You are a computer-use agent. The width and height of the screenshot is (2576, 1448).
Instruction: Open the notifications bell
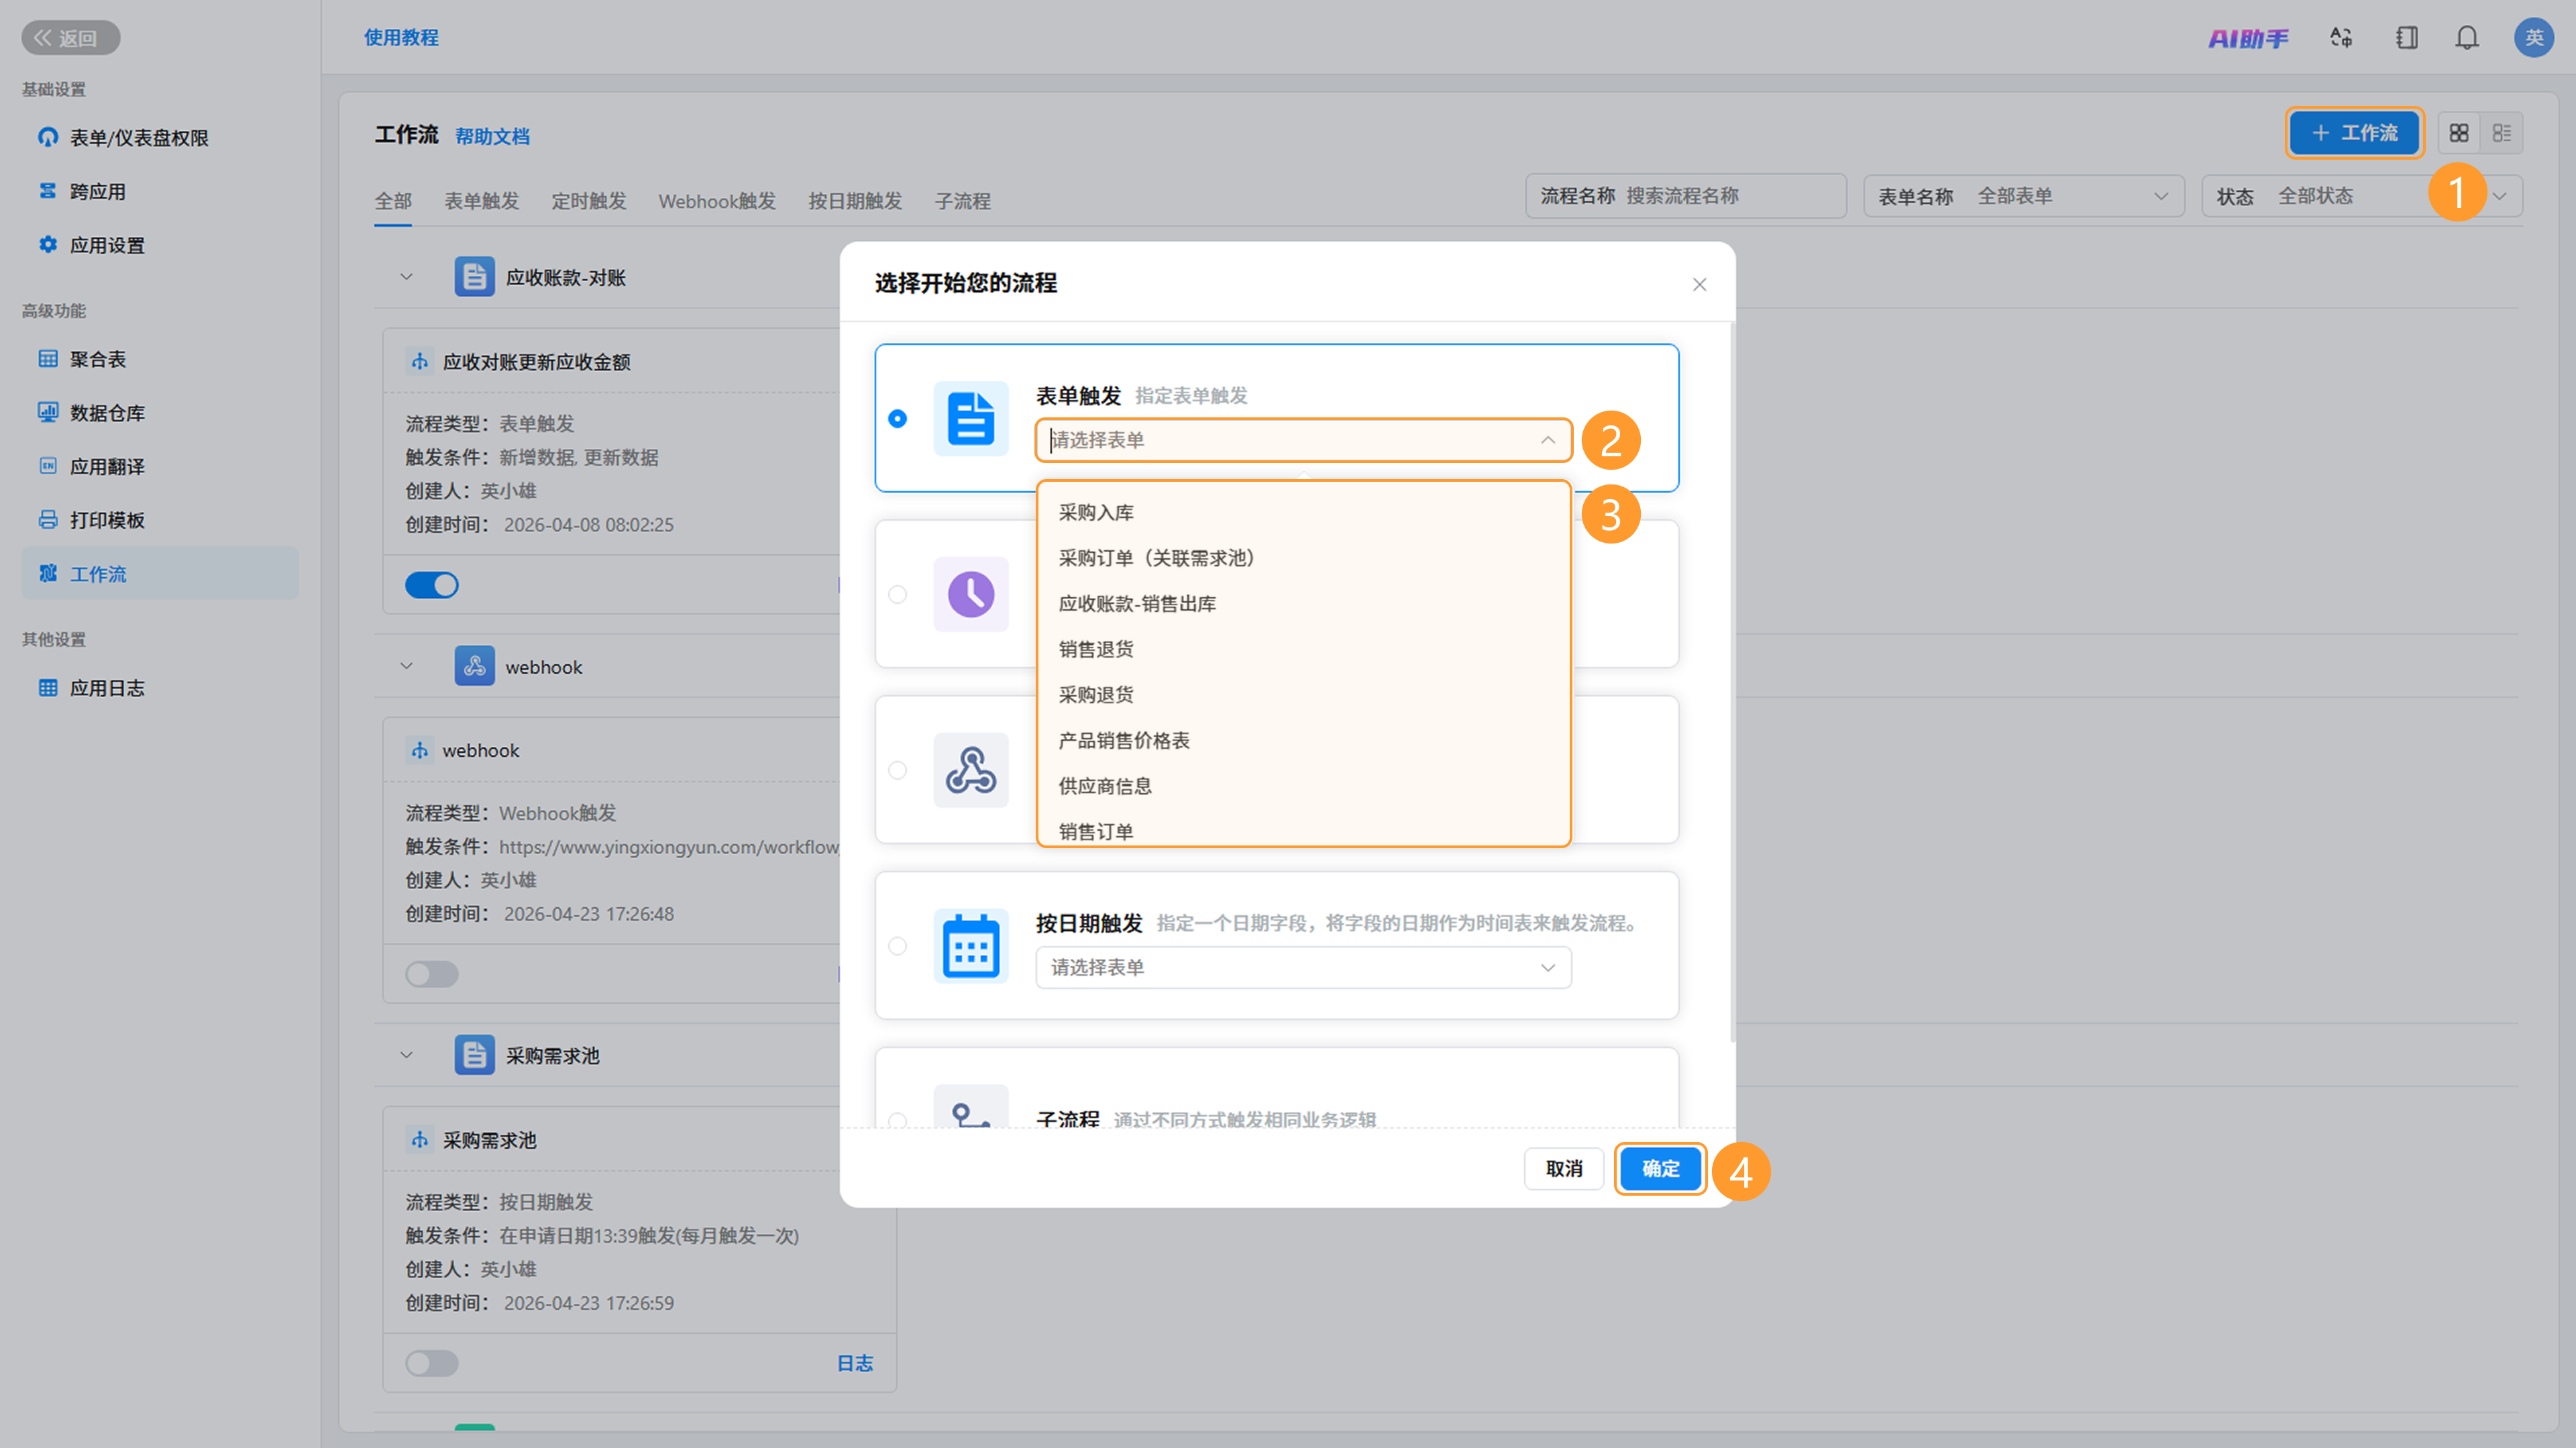click(x=2467, y=38)
